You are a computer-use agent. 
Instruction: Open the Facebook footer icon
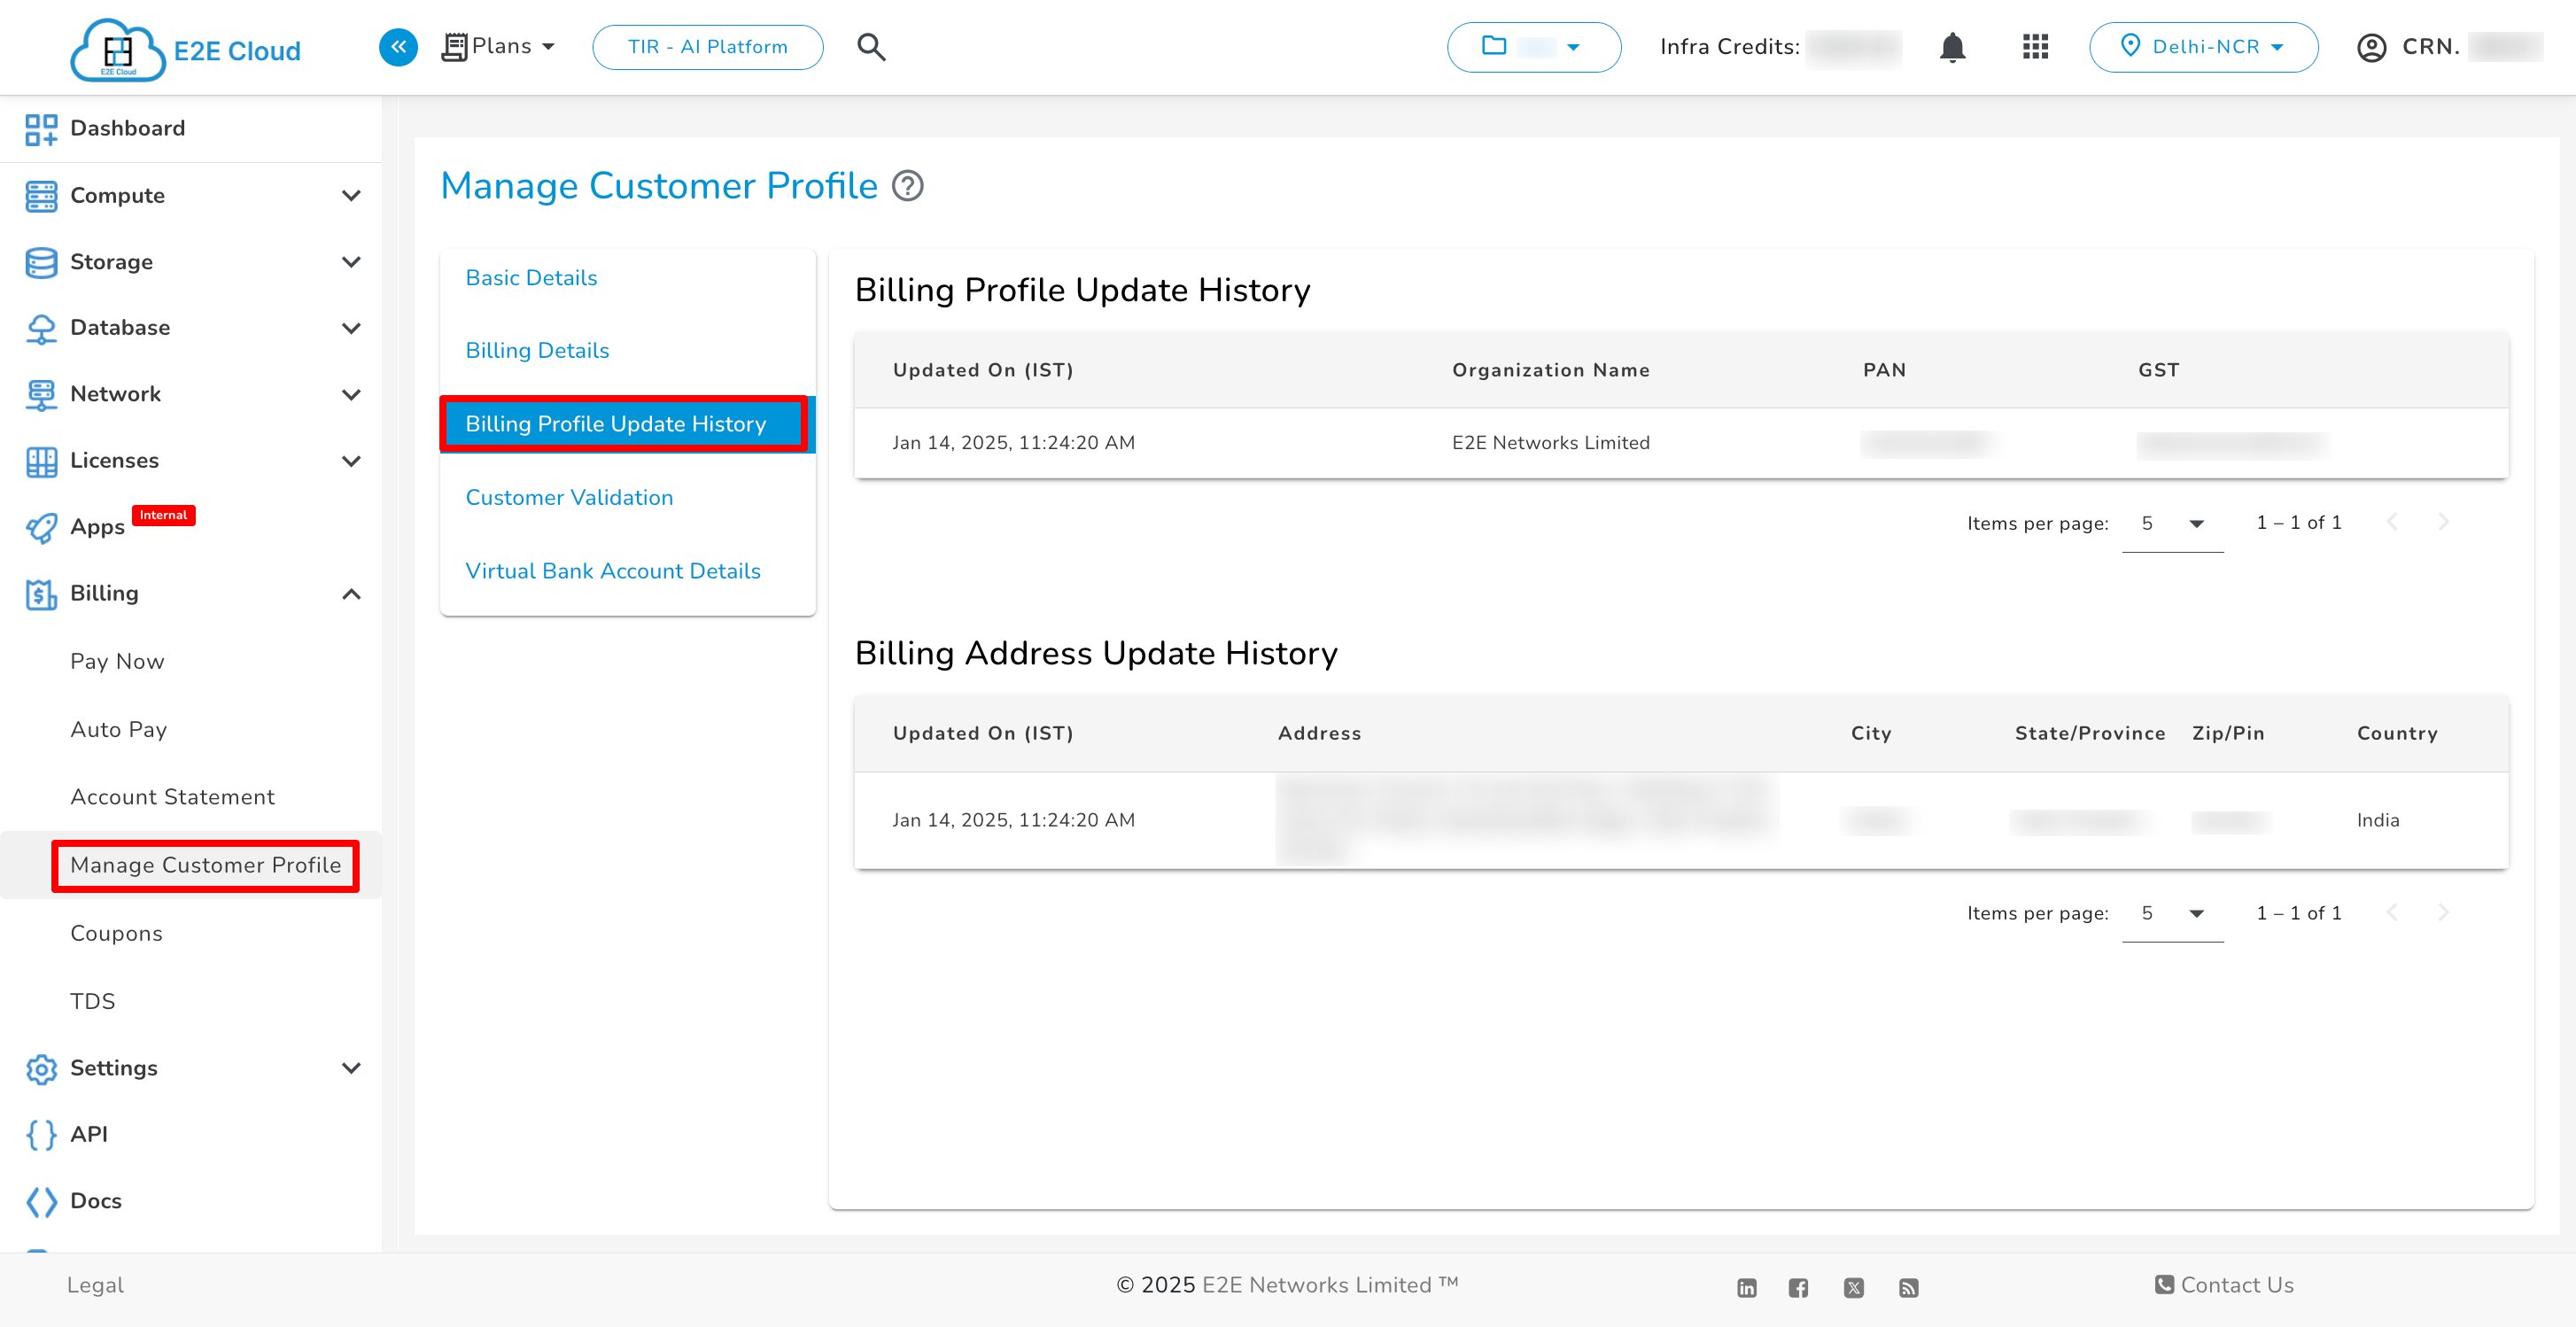pyautogui.click(x=1798, y=1288)
